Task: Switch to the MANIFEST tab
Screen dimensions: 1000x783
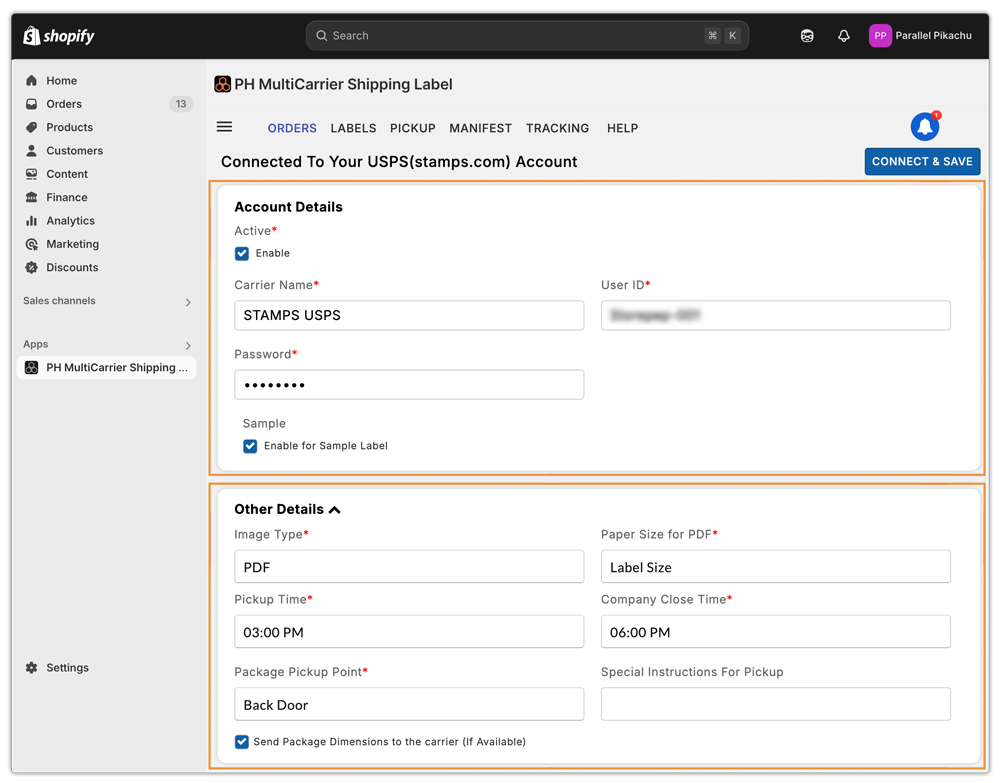Action: (480, 128)
